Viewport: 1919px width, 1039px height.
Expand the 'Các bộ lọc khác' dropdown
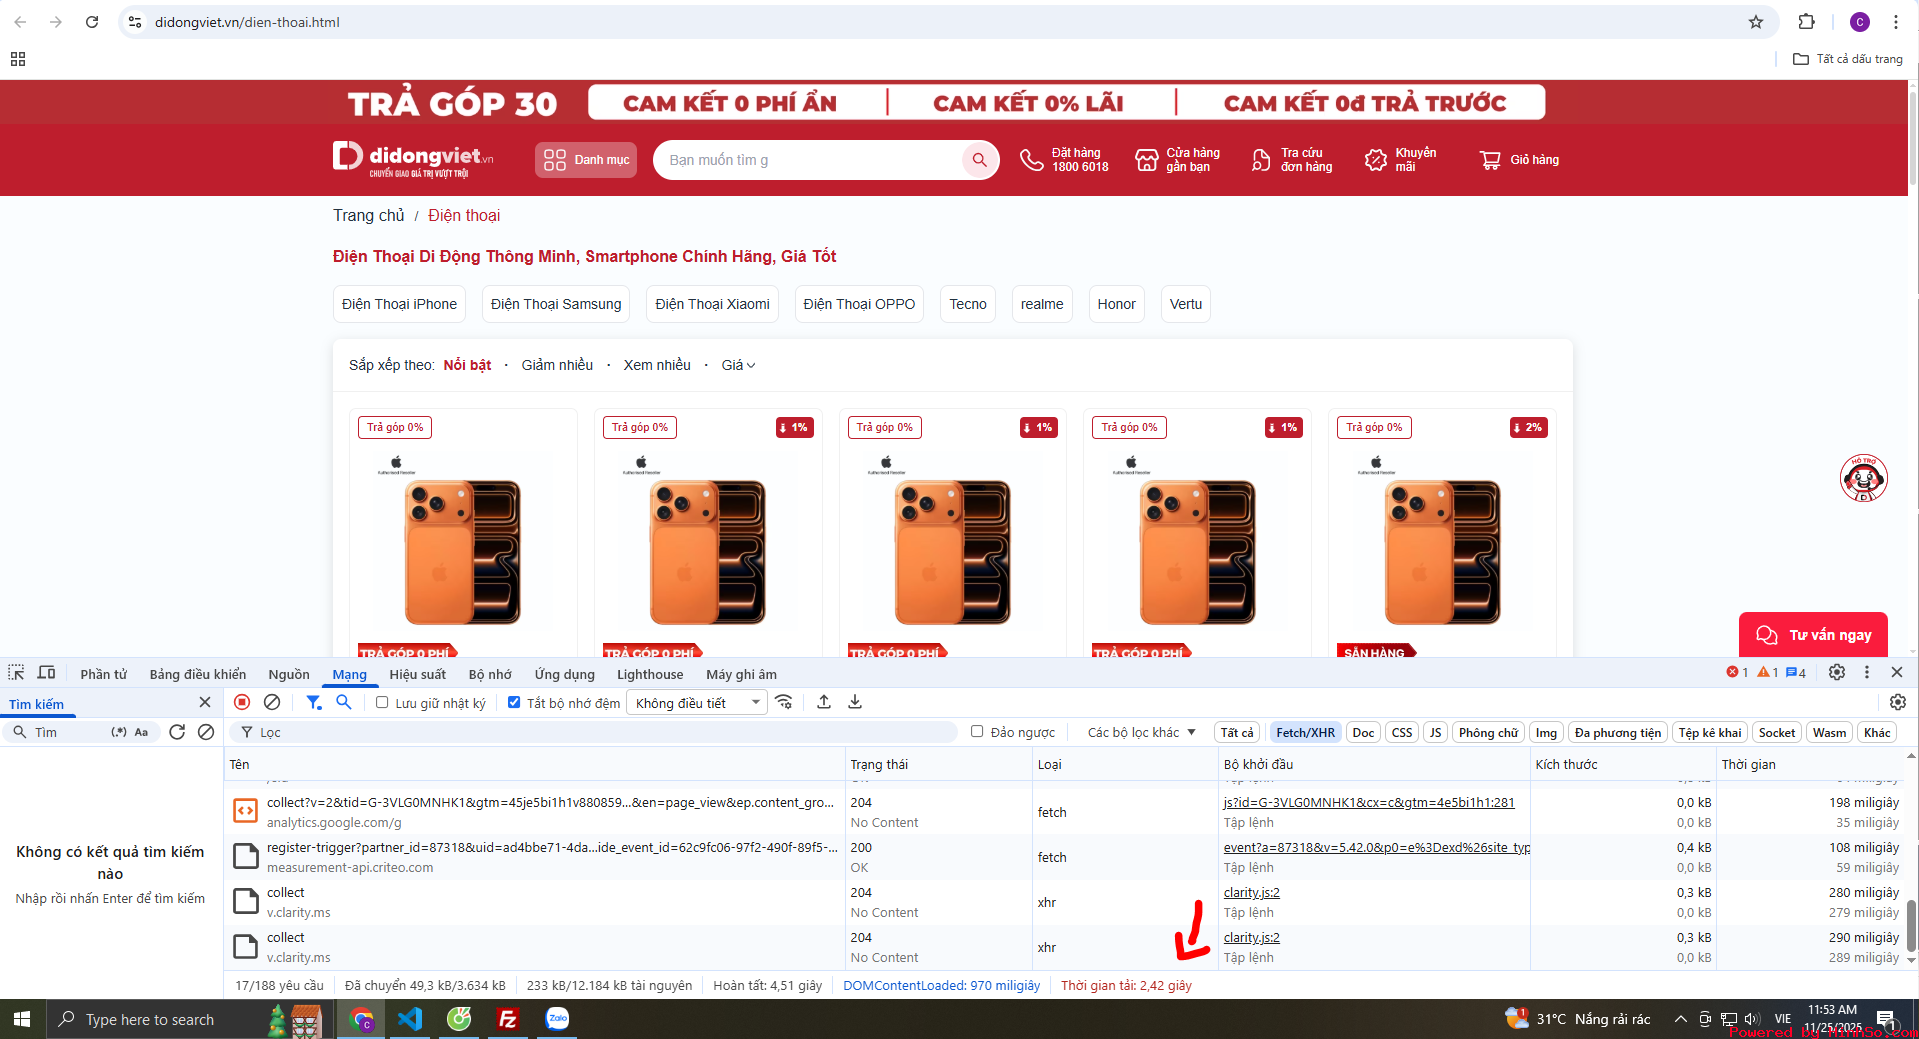1141,732
